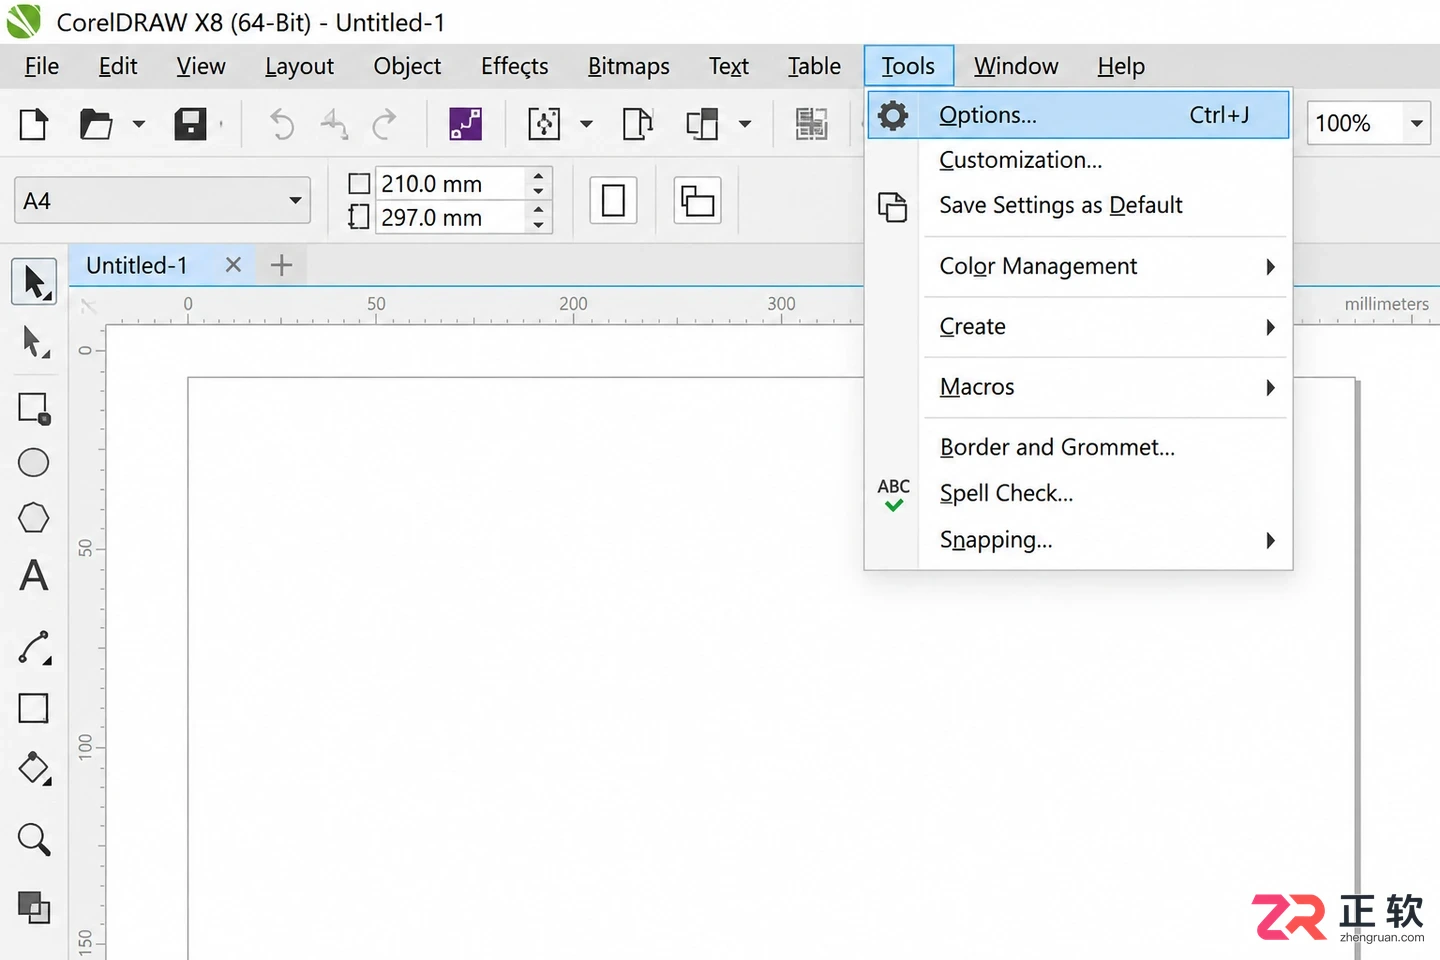Select the Shape tool below Pick tool
Screen dimensions: 1440x960
[34, 343]
